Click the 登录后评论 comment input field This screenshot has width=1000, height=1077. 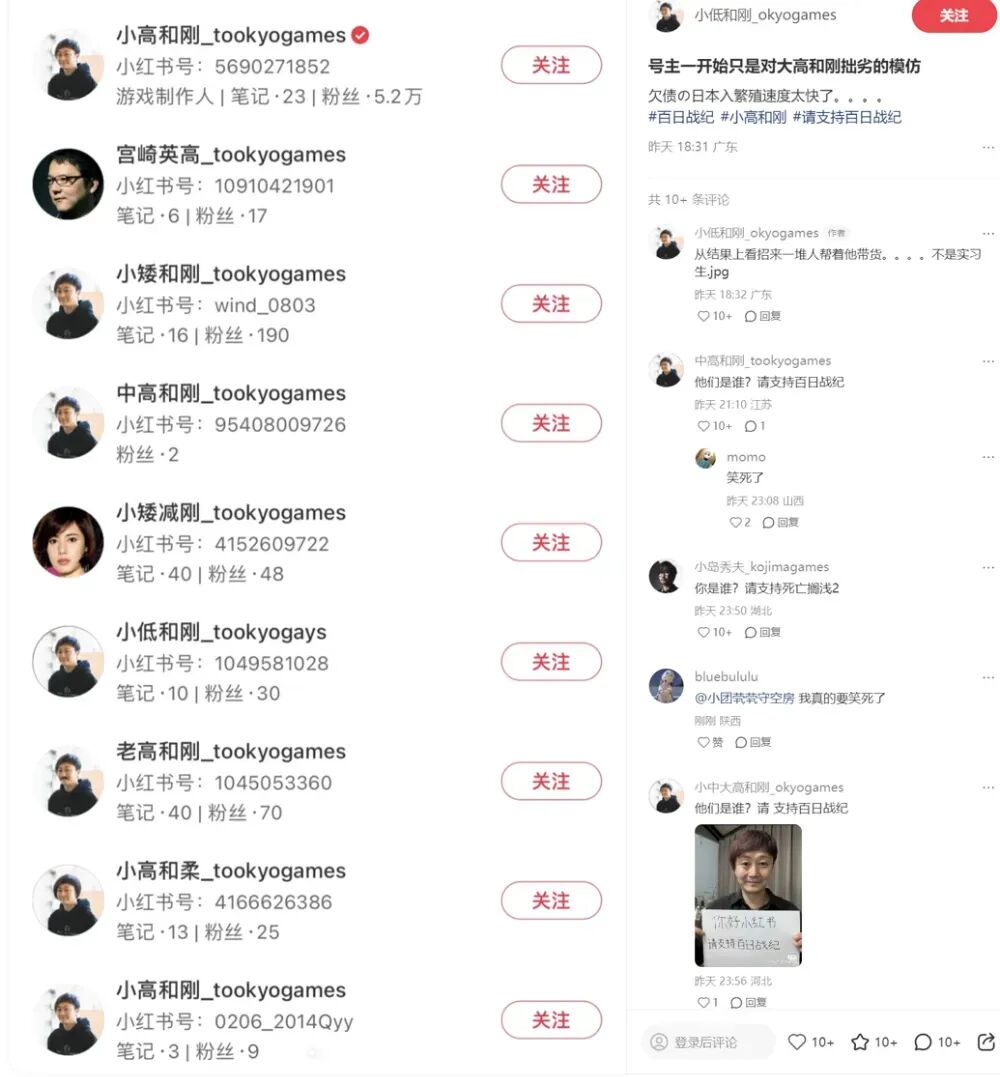pos(707,1042)
